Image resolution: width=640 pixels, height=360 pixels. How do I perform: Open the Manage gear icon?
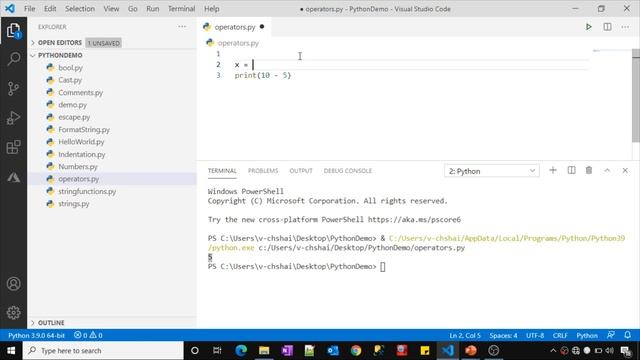point(13,313)
